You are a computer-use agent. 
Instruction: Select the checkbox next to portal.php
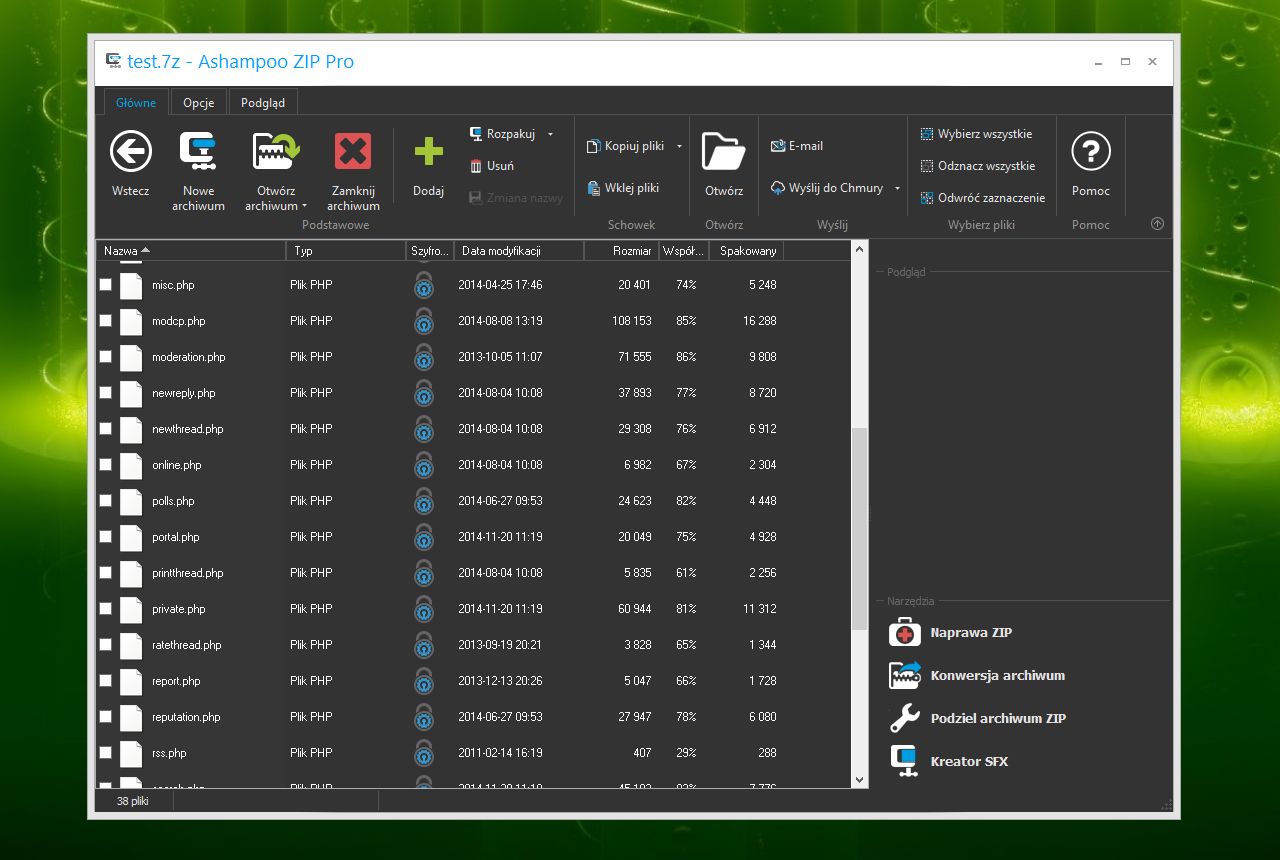click(x=106, y=537)
